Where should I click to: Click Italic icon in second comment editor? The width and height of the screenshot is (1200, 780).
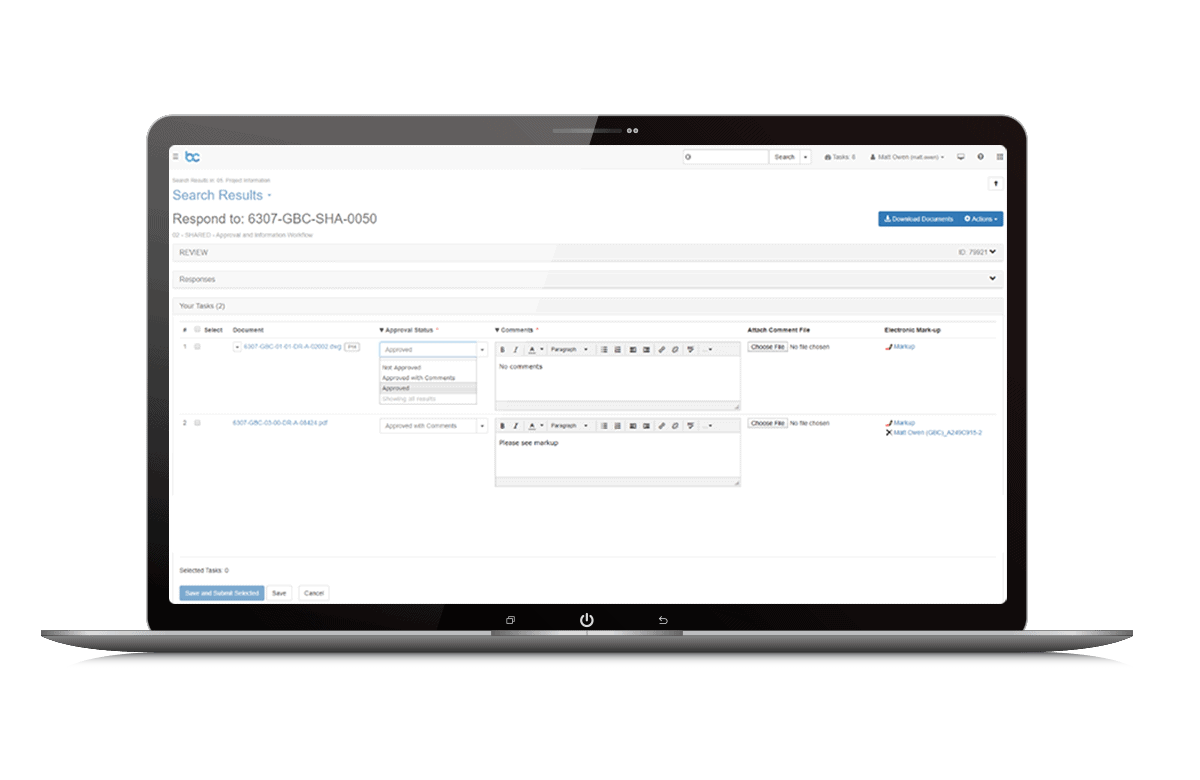[516, 426]
